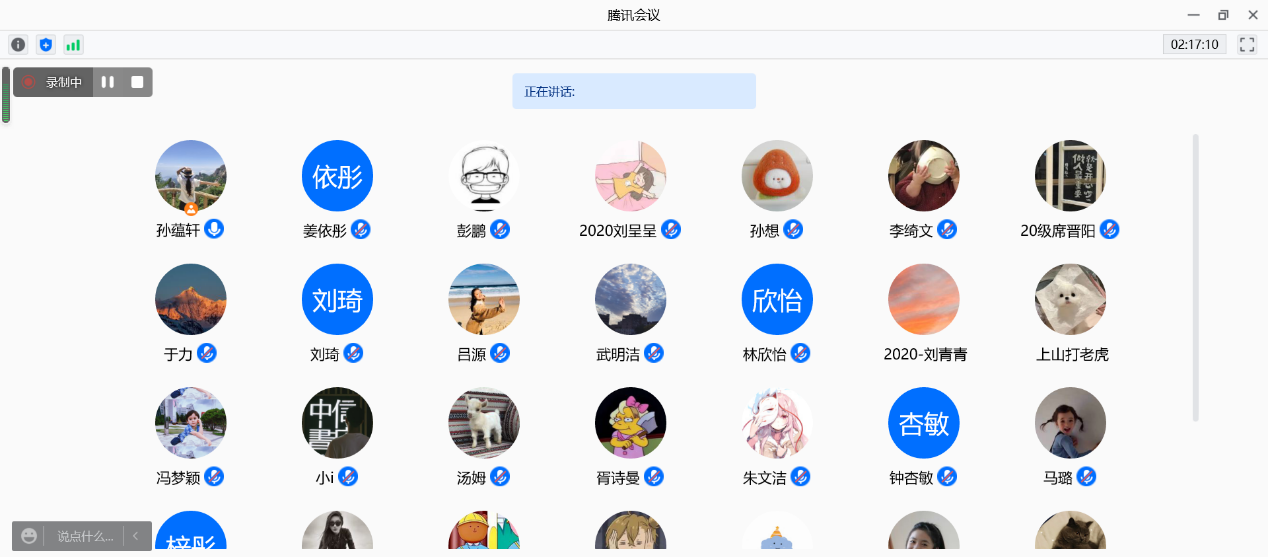
Task: Select 马璐's child photo avatar
Action: point(1070,423)
